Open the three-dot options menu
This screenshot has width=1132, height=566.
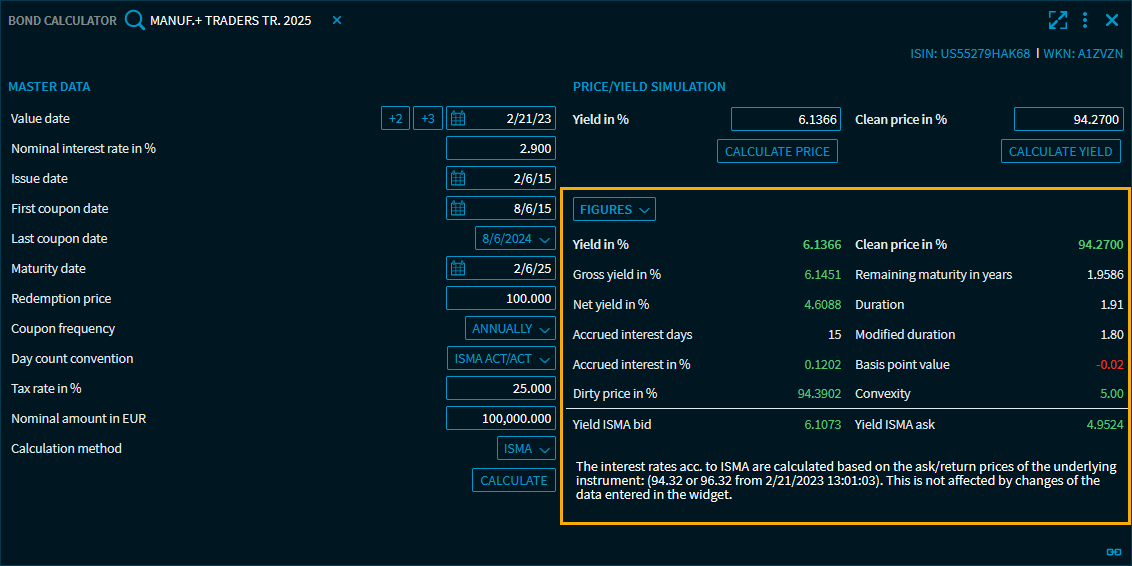click(1085, 20)
